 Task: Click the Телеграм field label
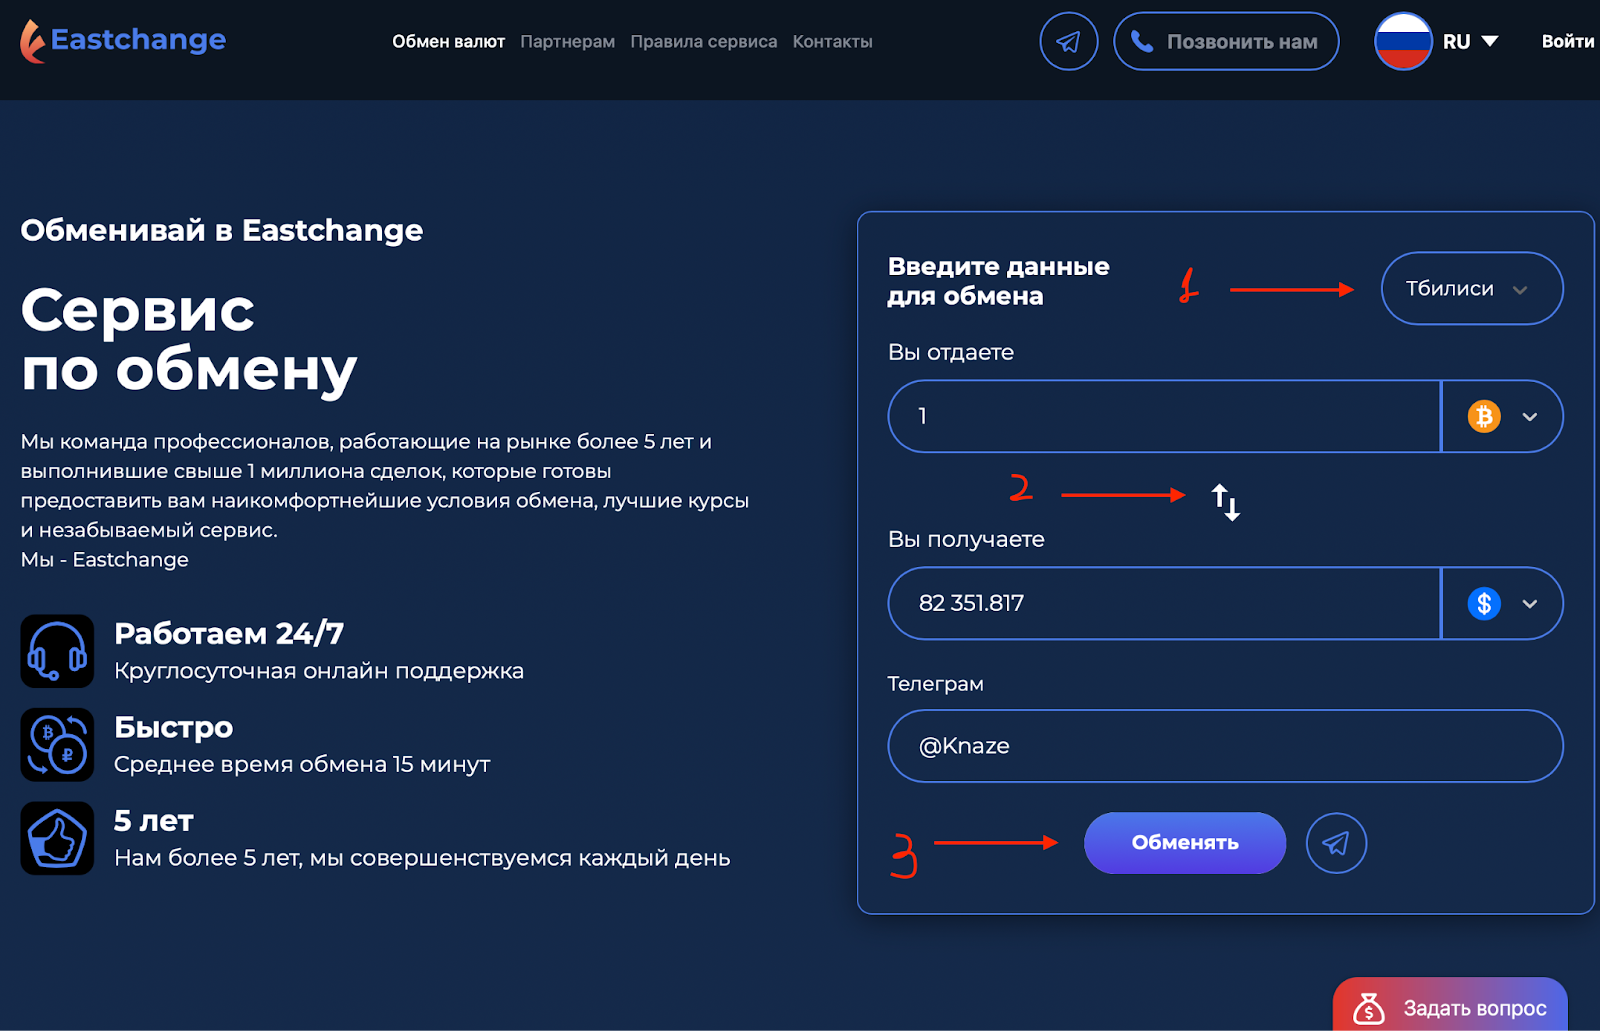pos(936,684)
